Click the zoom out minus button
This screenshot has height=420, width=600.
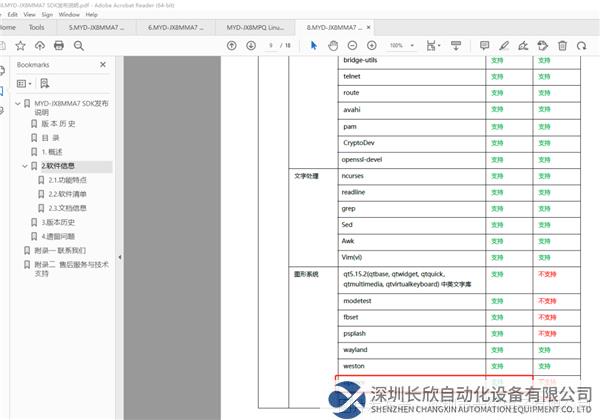click(x=352, y=46)
